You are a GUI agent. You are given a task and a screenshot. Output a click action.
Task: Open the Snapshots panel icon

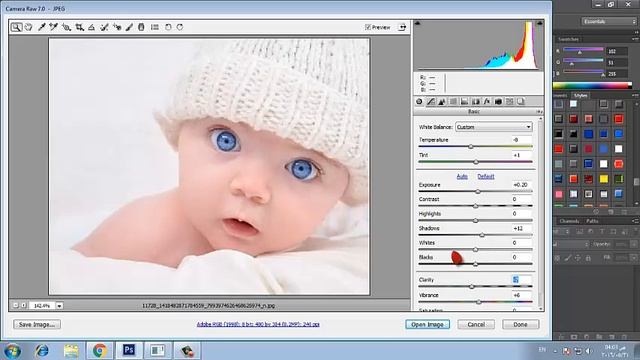(x=521, y=102)
